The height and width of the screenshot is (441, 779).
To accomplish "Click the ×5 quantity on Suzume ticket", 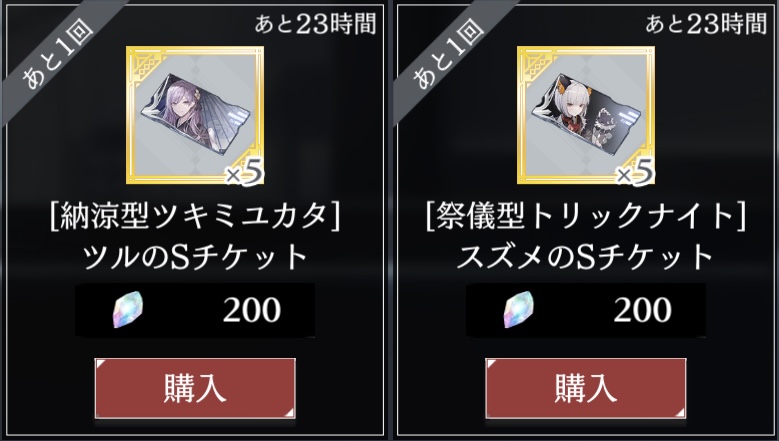I will pyautogui.click(x=635, y=173).
